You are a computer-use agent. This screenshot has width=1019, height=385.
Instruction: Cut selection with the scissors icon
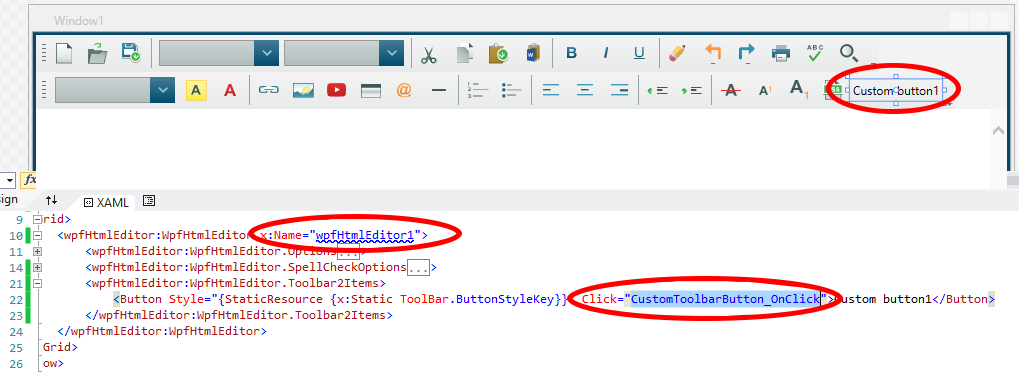(x=428, y=54)
